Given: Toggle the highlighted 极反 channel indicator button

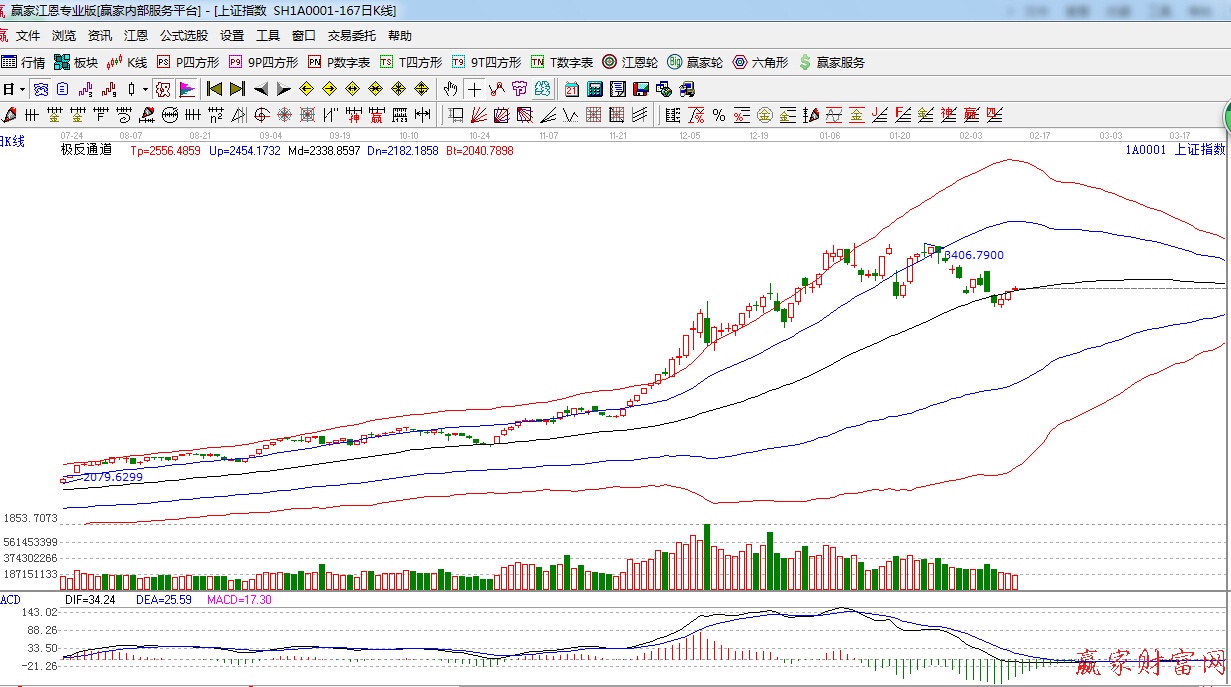Looking at the screenshot, I should [x=162, y=89].
